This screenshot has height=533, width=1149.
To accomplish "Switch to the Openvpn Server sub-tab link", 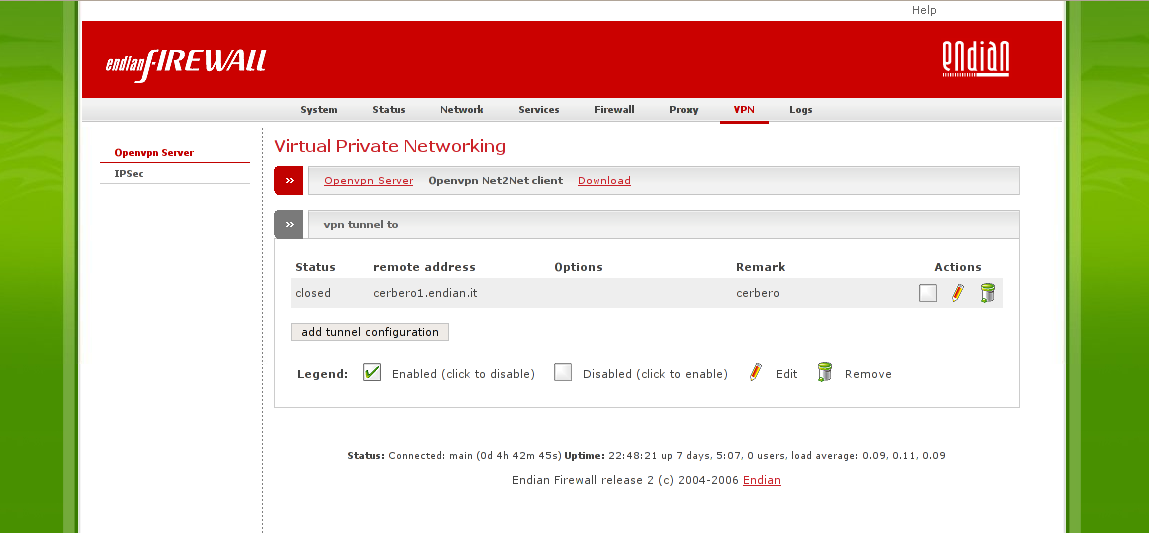I will 369,180.
